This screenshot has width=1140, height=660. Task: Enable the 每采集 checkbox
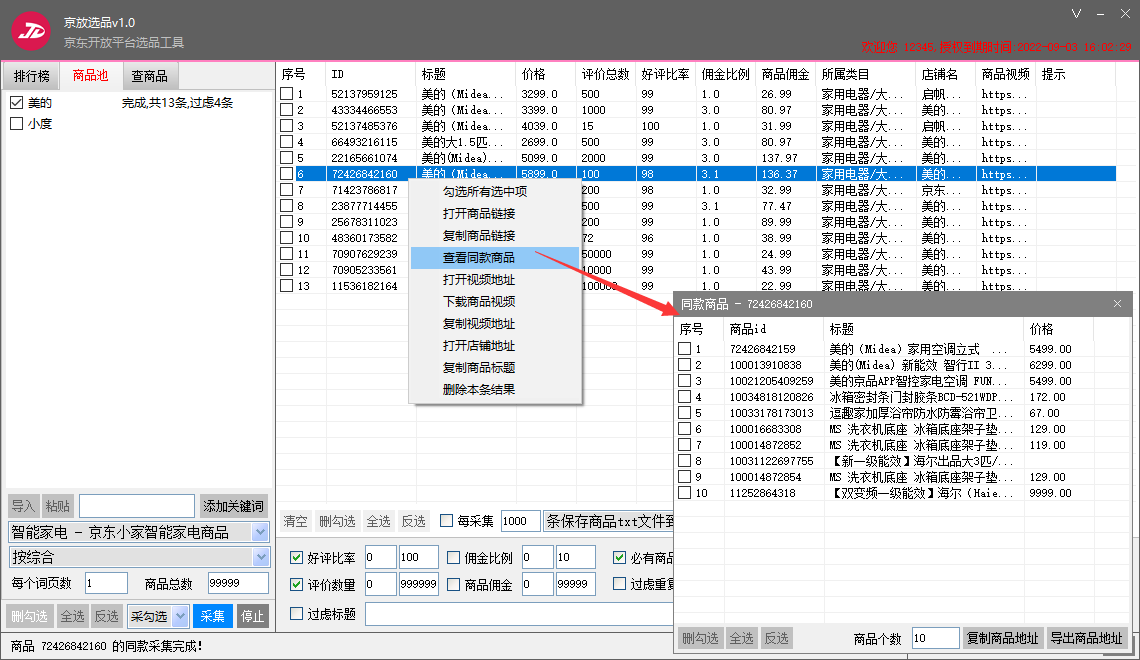tap(446, 520)
